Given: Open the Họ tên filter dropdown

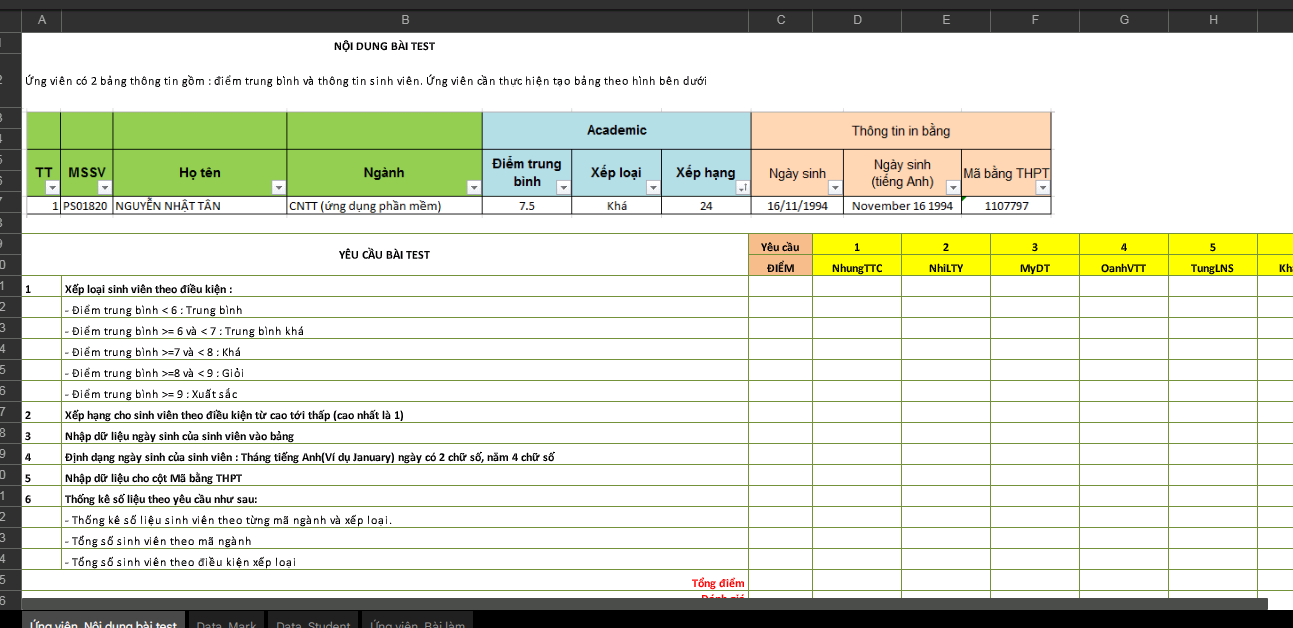Looking at the screenshot, I should (278, 188).
